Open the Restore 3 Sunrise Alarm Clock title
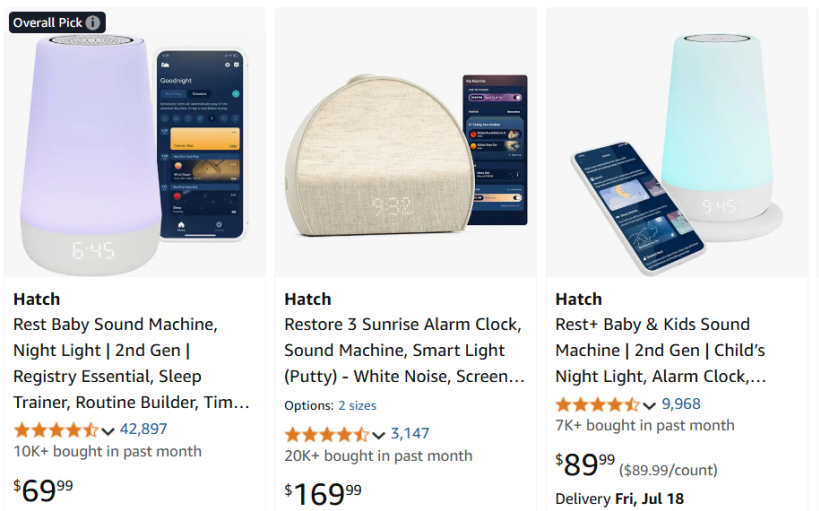This screenshot has height=511, width=819. point(404,350)
